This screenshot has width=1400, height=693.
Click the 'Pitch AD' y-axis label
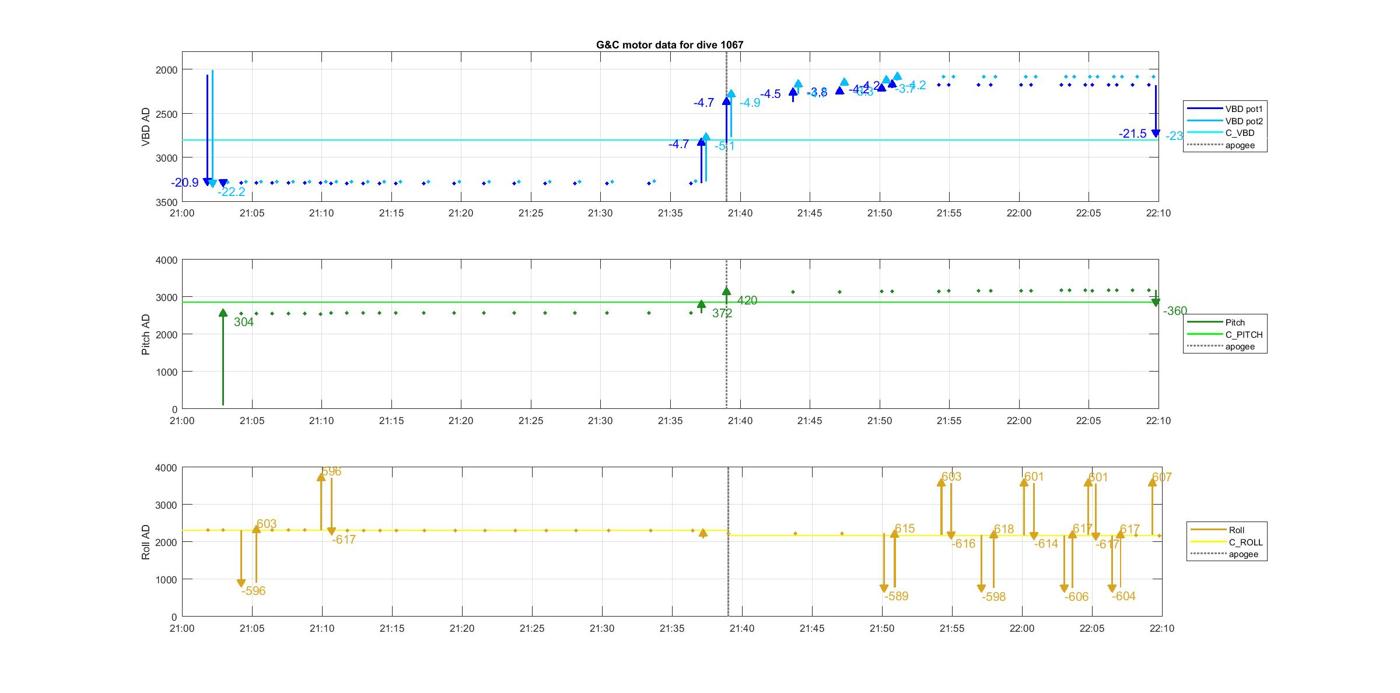coord(146,334)
